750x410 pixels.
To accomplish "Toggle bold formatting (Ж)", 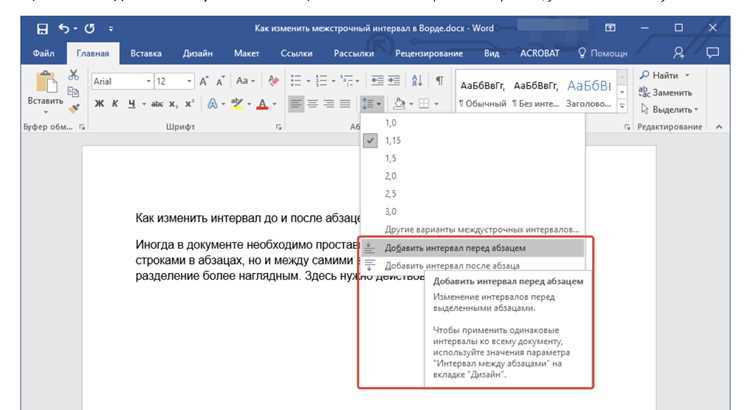I will [99, 104].
